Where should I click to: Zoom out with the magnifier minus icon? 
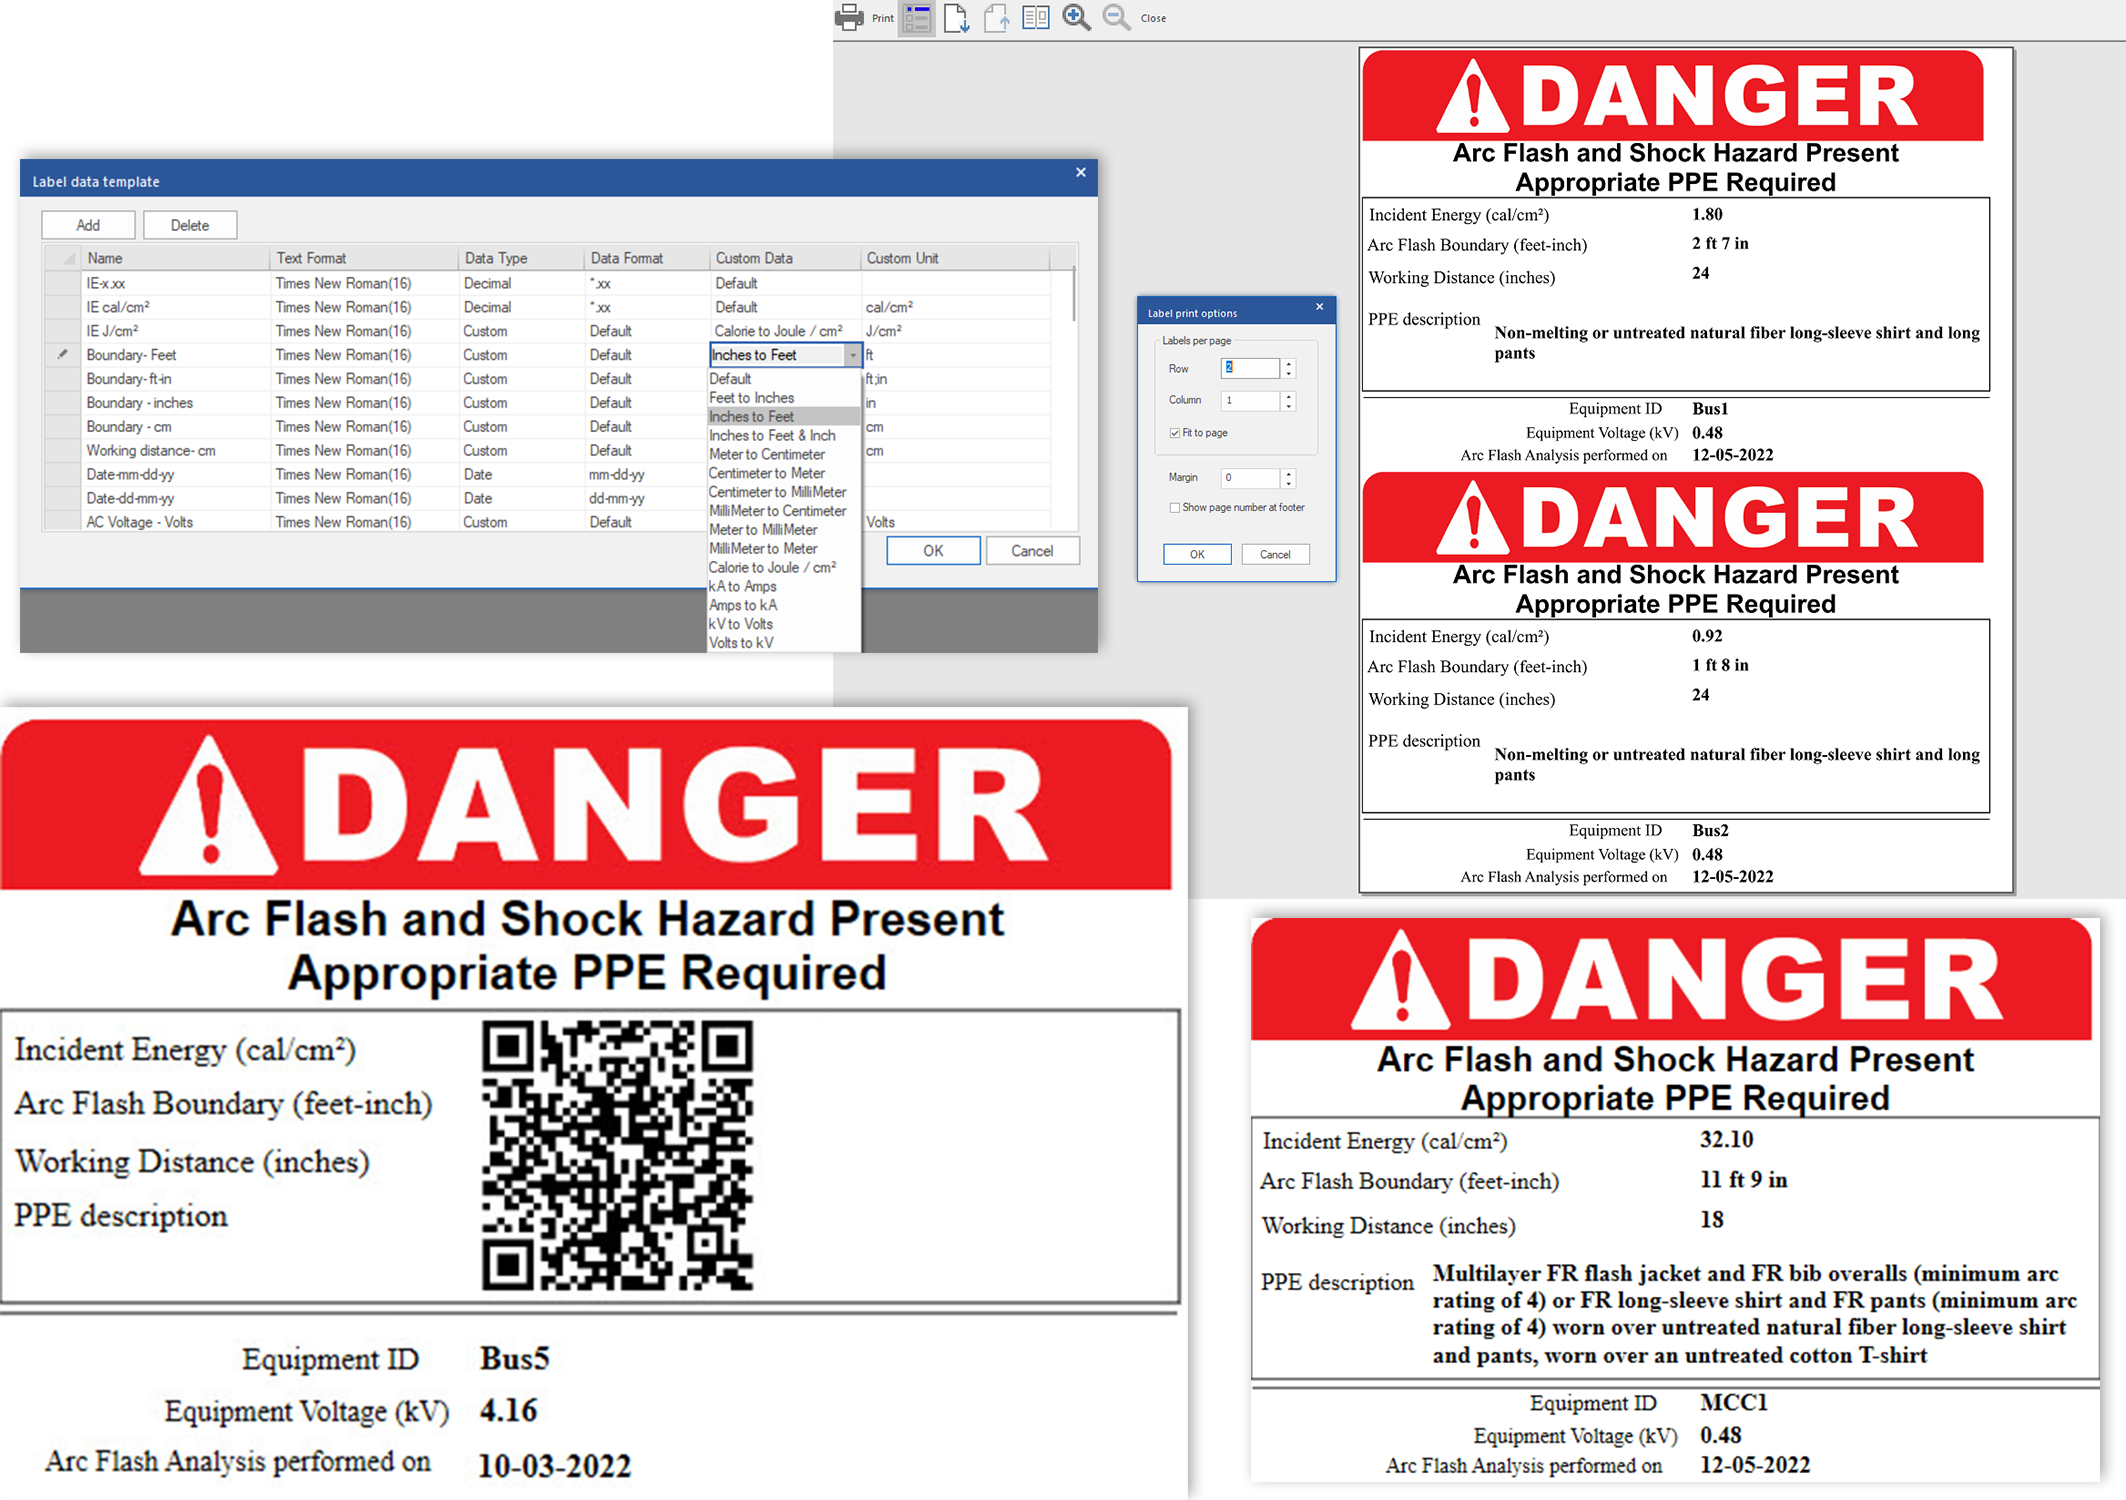(1116, 18)
